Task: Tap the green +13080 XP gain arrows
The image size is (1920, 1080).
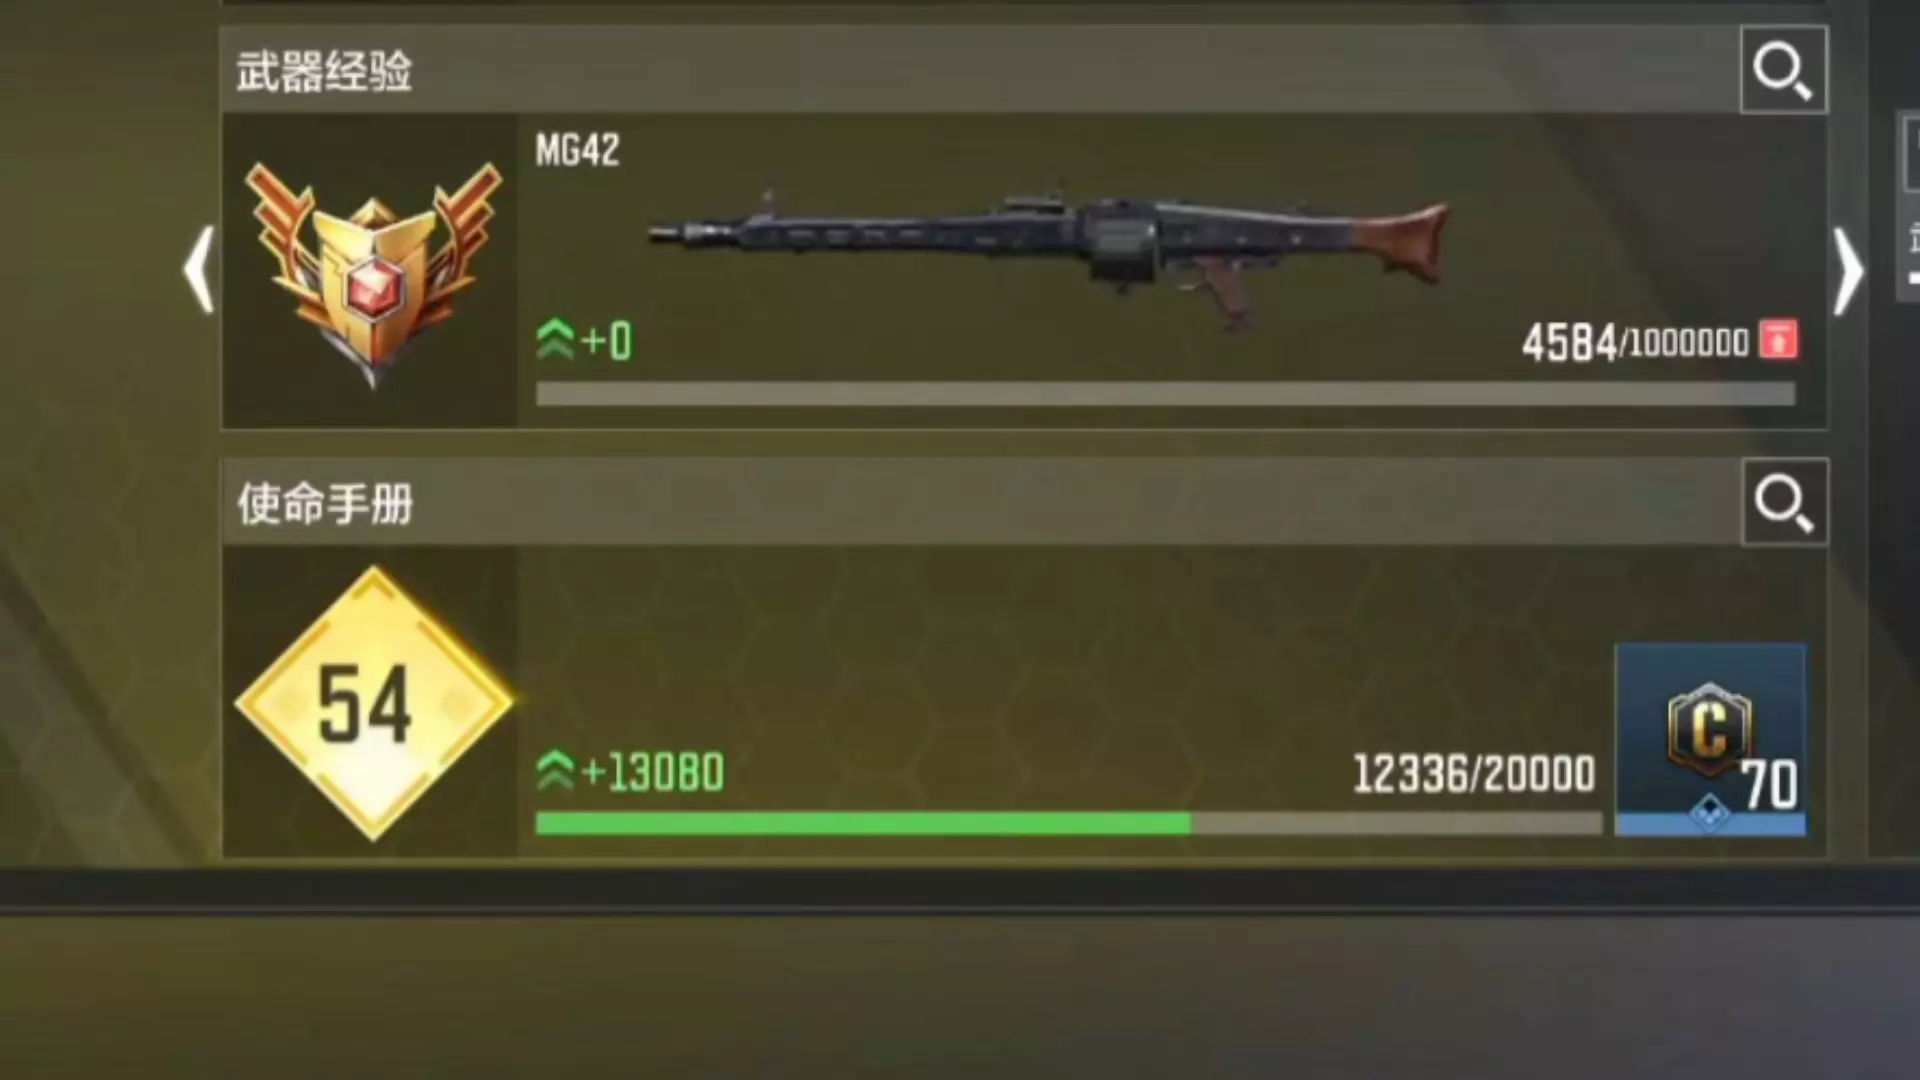Action: [555, 771]
